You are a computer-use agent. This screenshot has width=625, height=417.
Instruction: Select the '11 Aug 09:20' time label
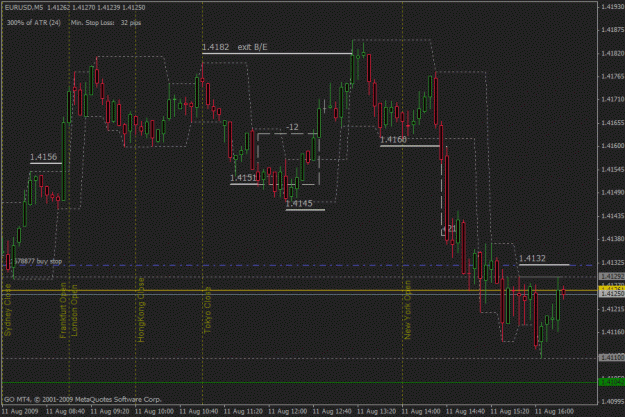(110, 411)
